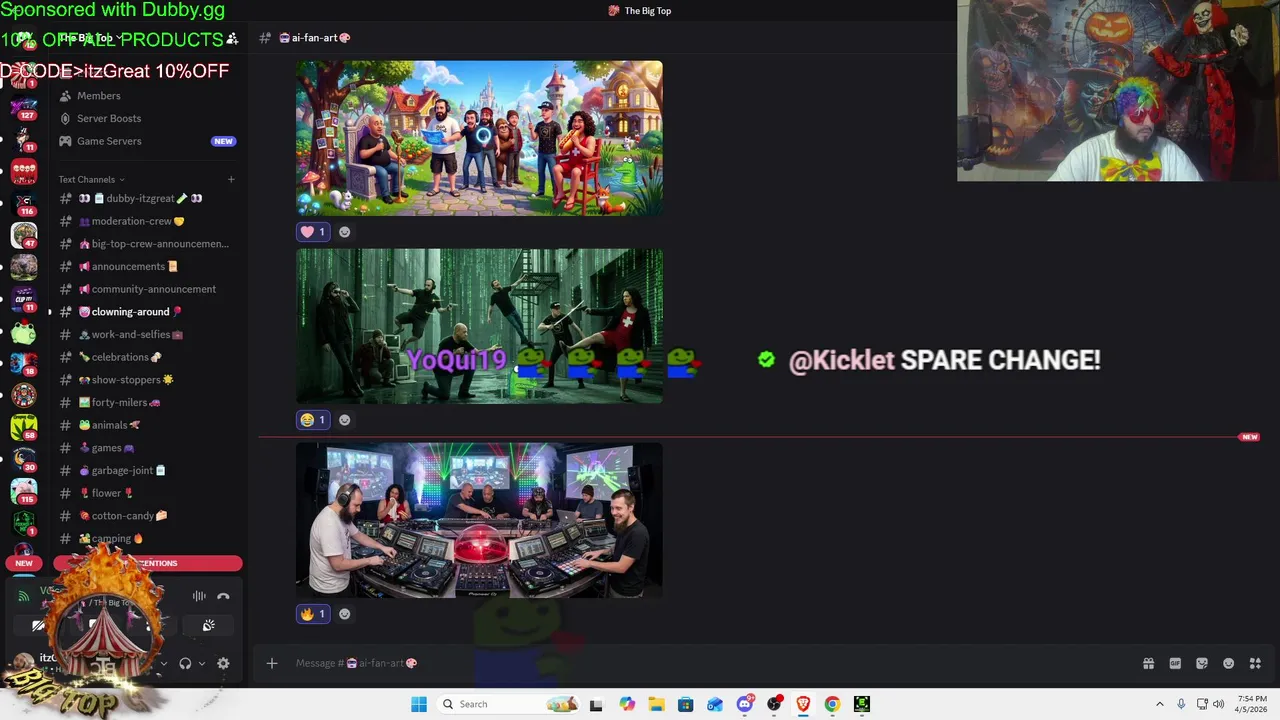The height and width of the screenshot is (720, 1280).
Task: Add reaction to the matrix image
Action: pos(344,420)
